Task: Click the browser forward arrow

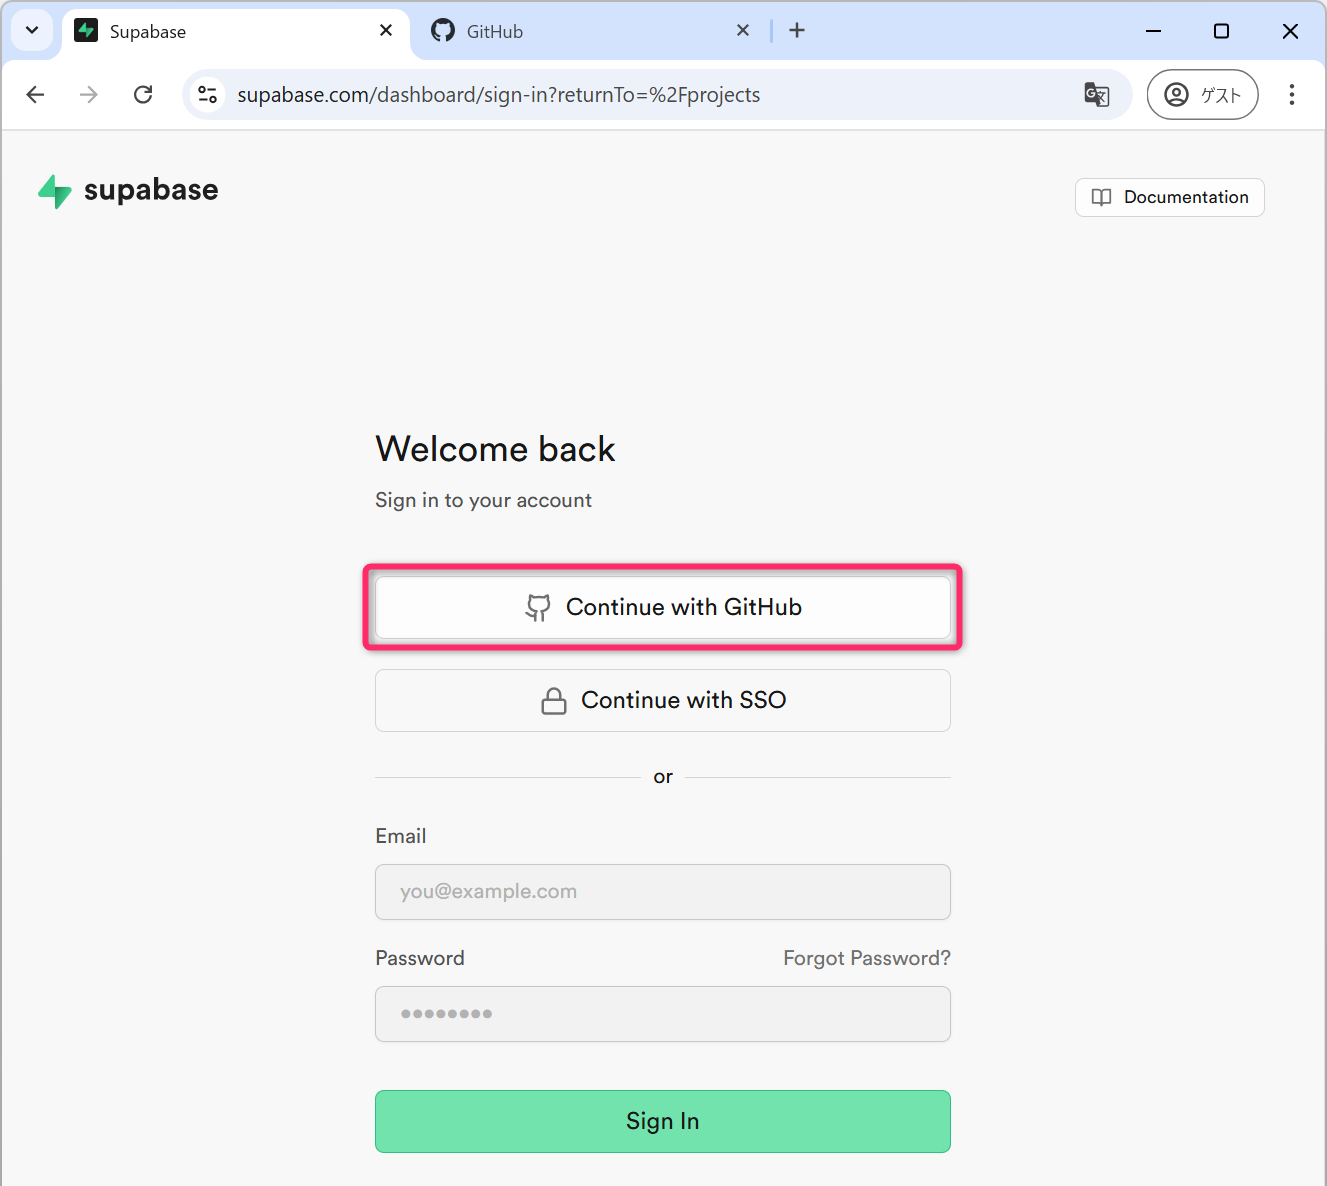Action: 89,95
